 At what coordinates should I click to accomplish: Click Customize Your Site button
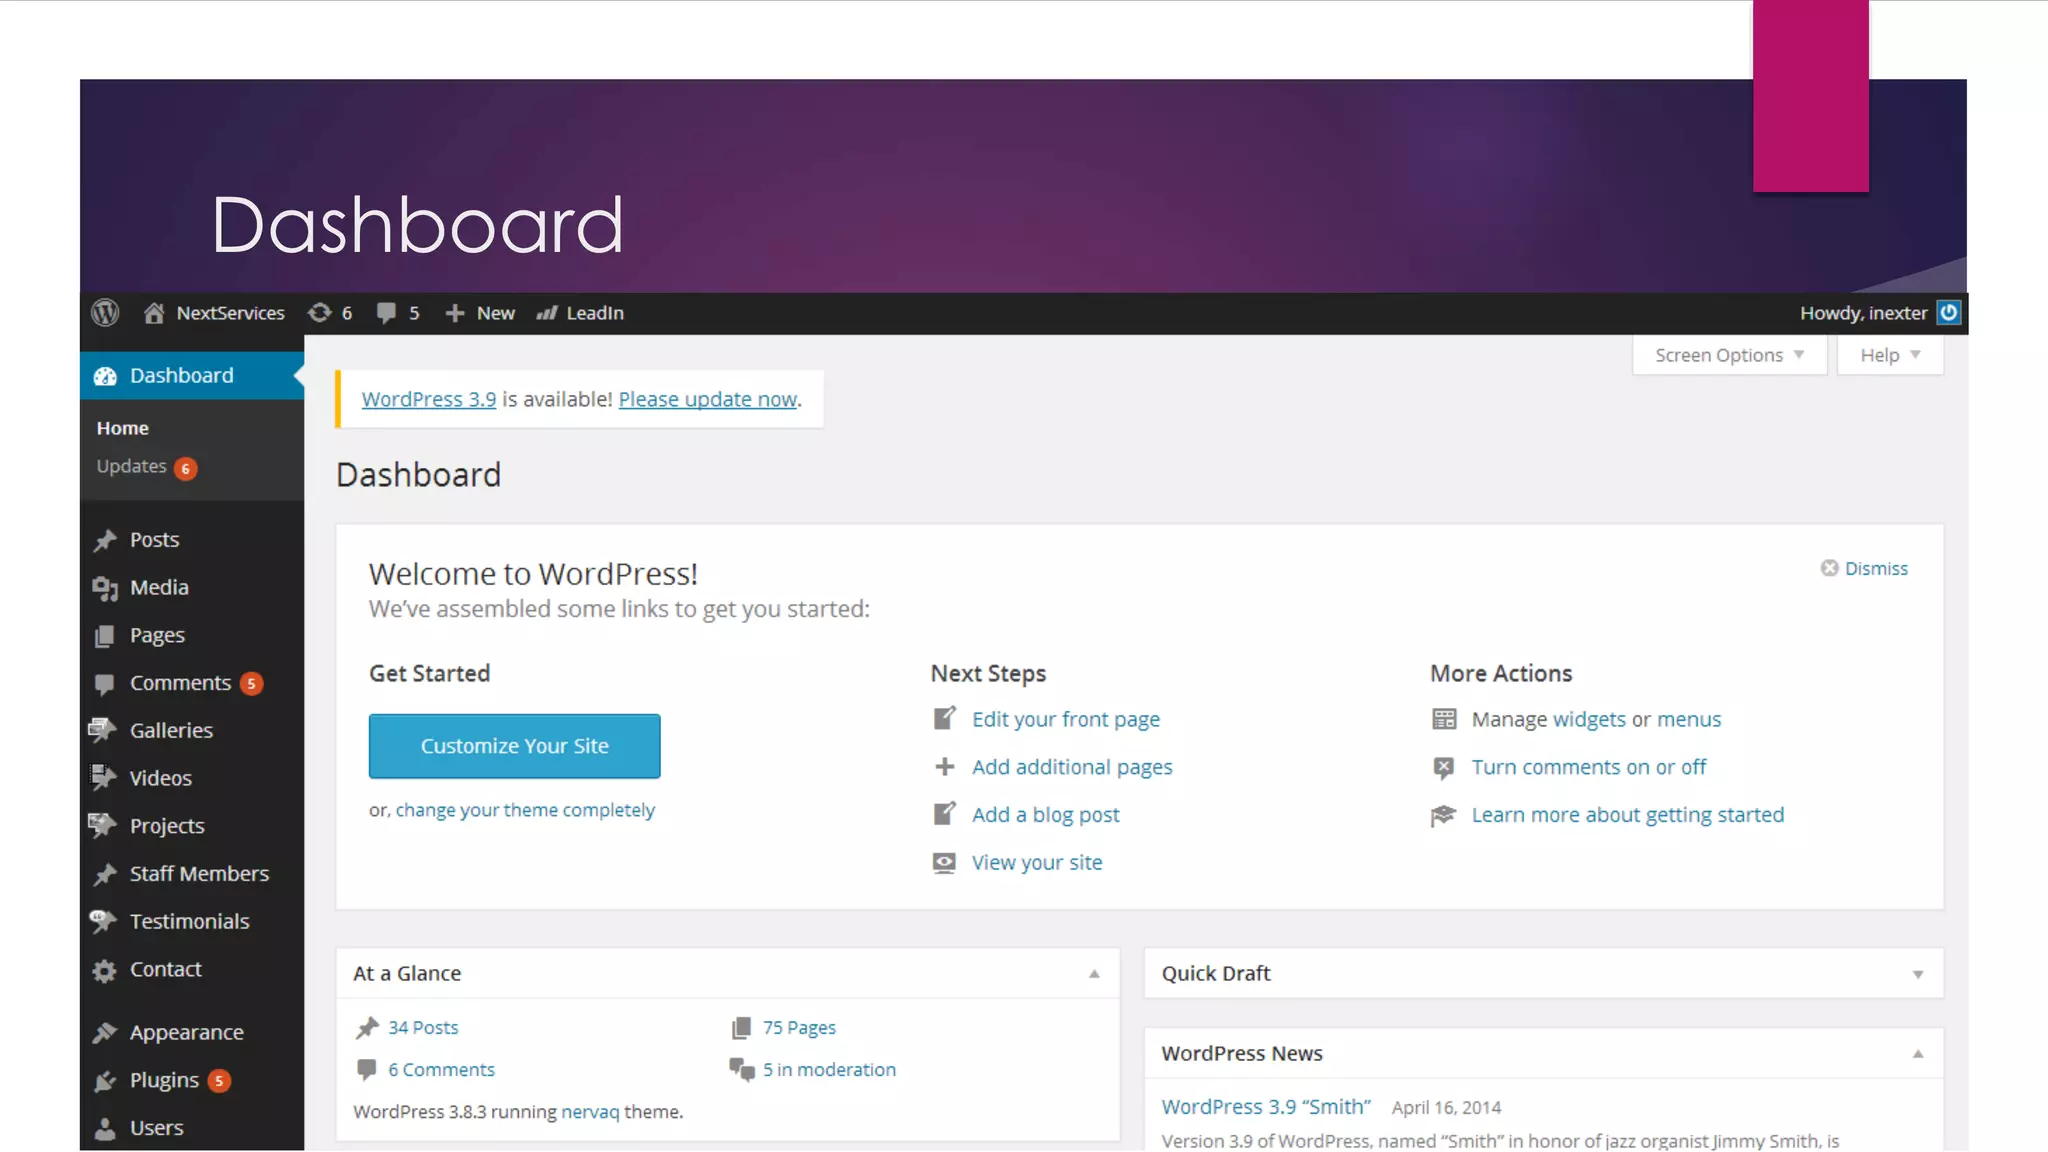tap(514, 746)
